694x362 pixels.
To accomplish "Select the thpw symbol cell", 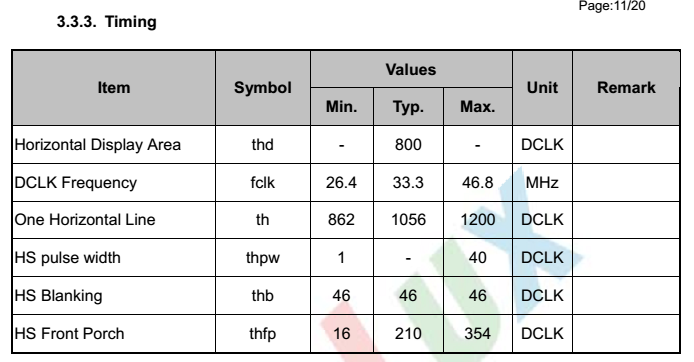I will (x=262, y=258).
